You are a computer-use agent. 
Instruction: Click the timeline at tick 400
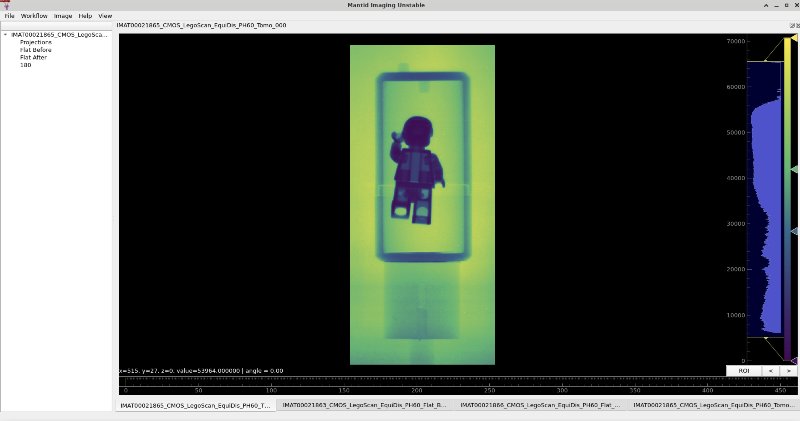[708, 390]
